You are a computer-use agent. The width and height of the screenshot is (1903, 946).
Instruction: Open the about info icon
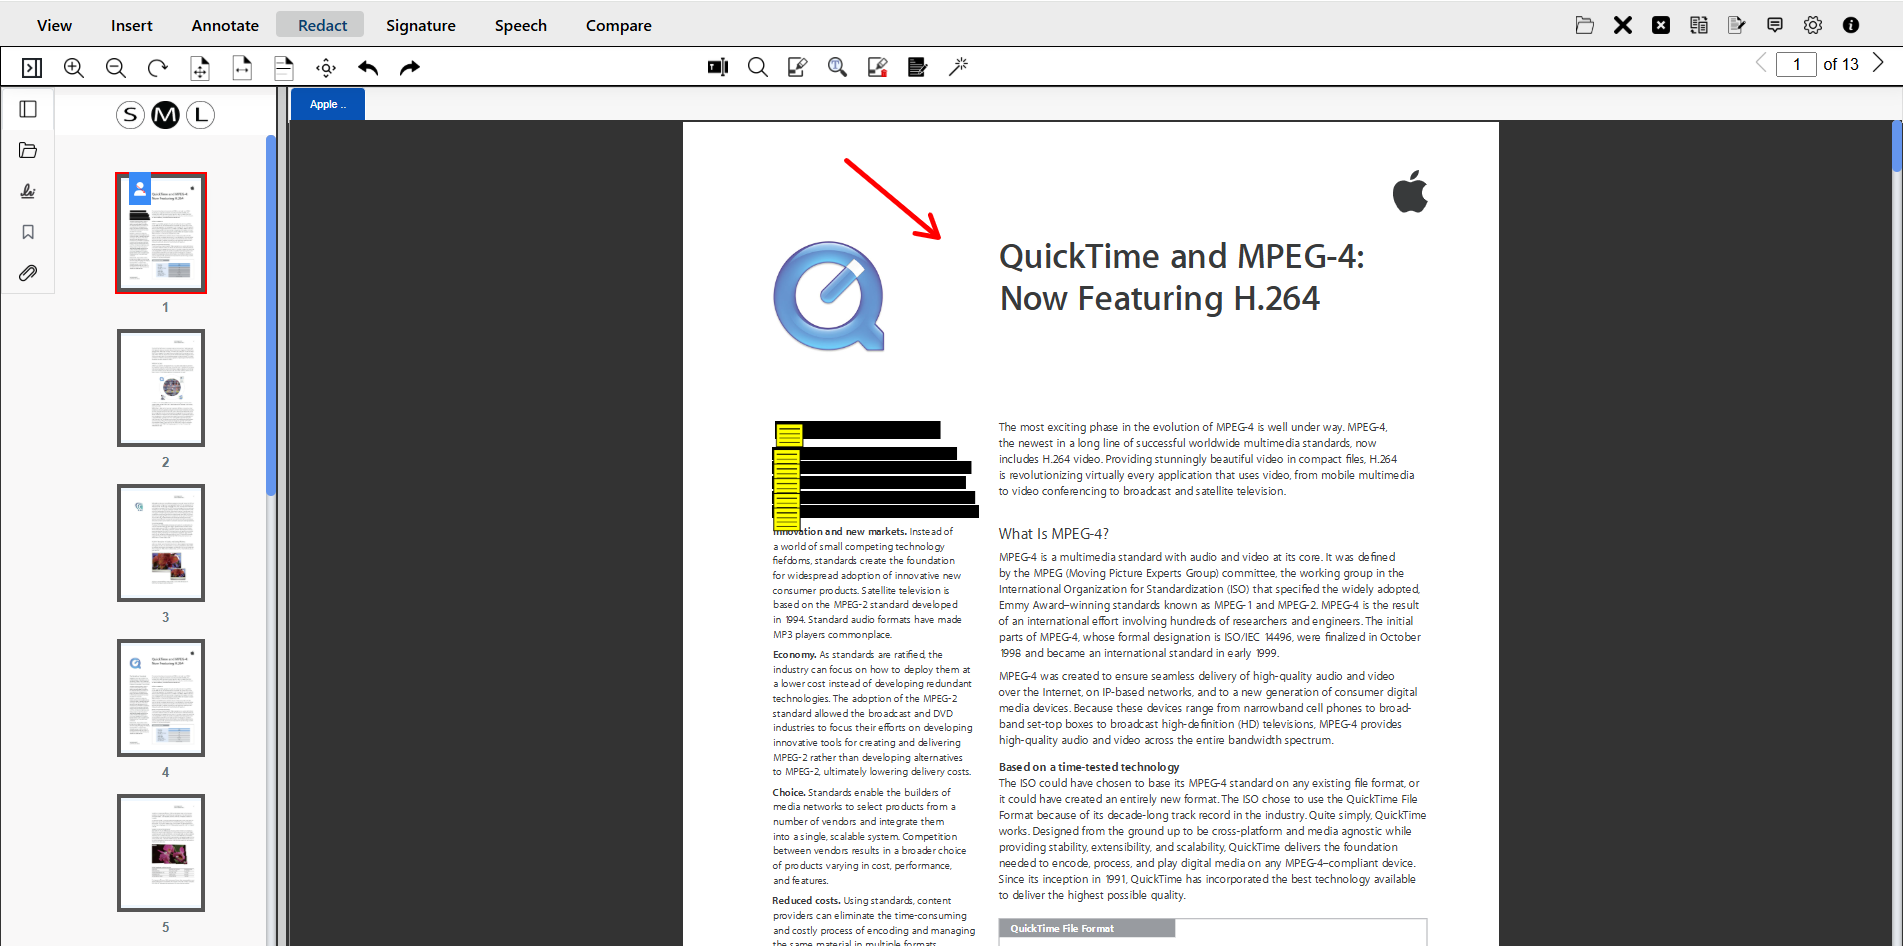point(1851,25)
